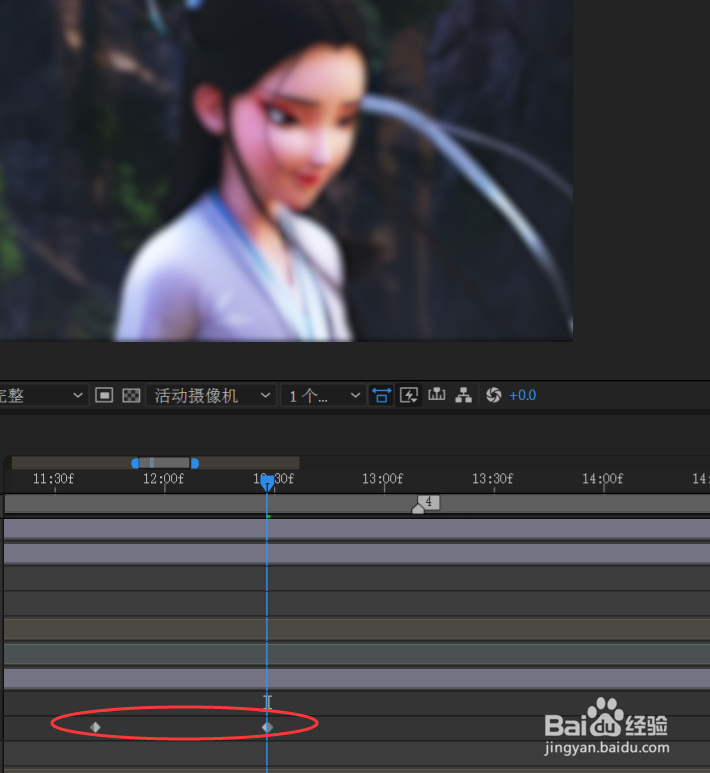Select the brown layer bar in timeline

(x=357, y=629)
